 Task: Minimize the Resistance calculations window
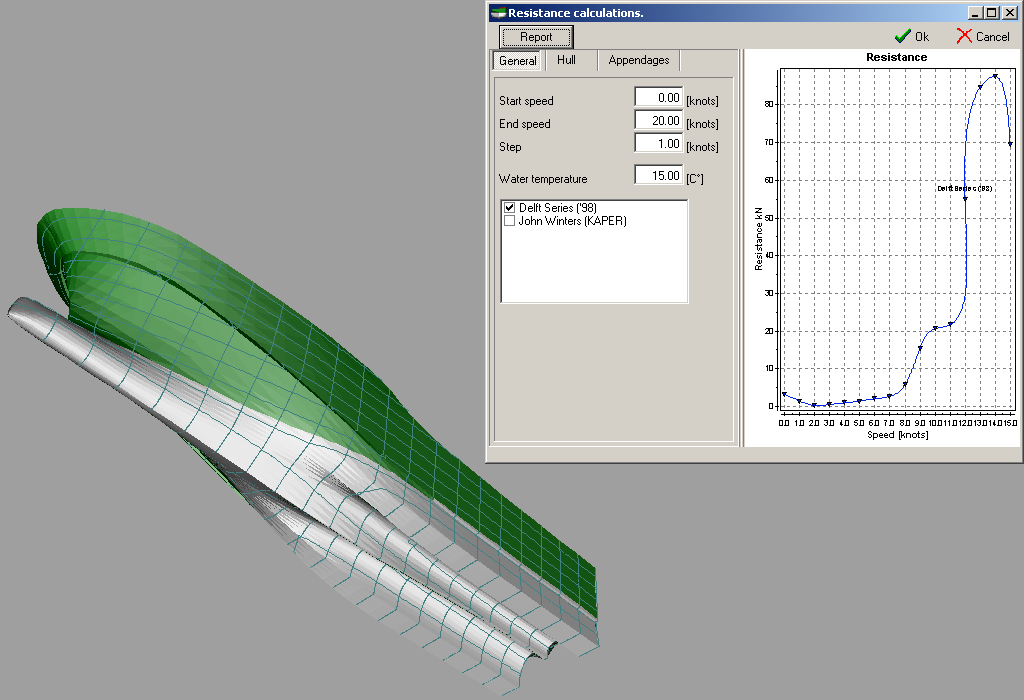tap(975, 12)
